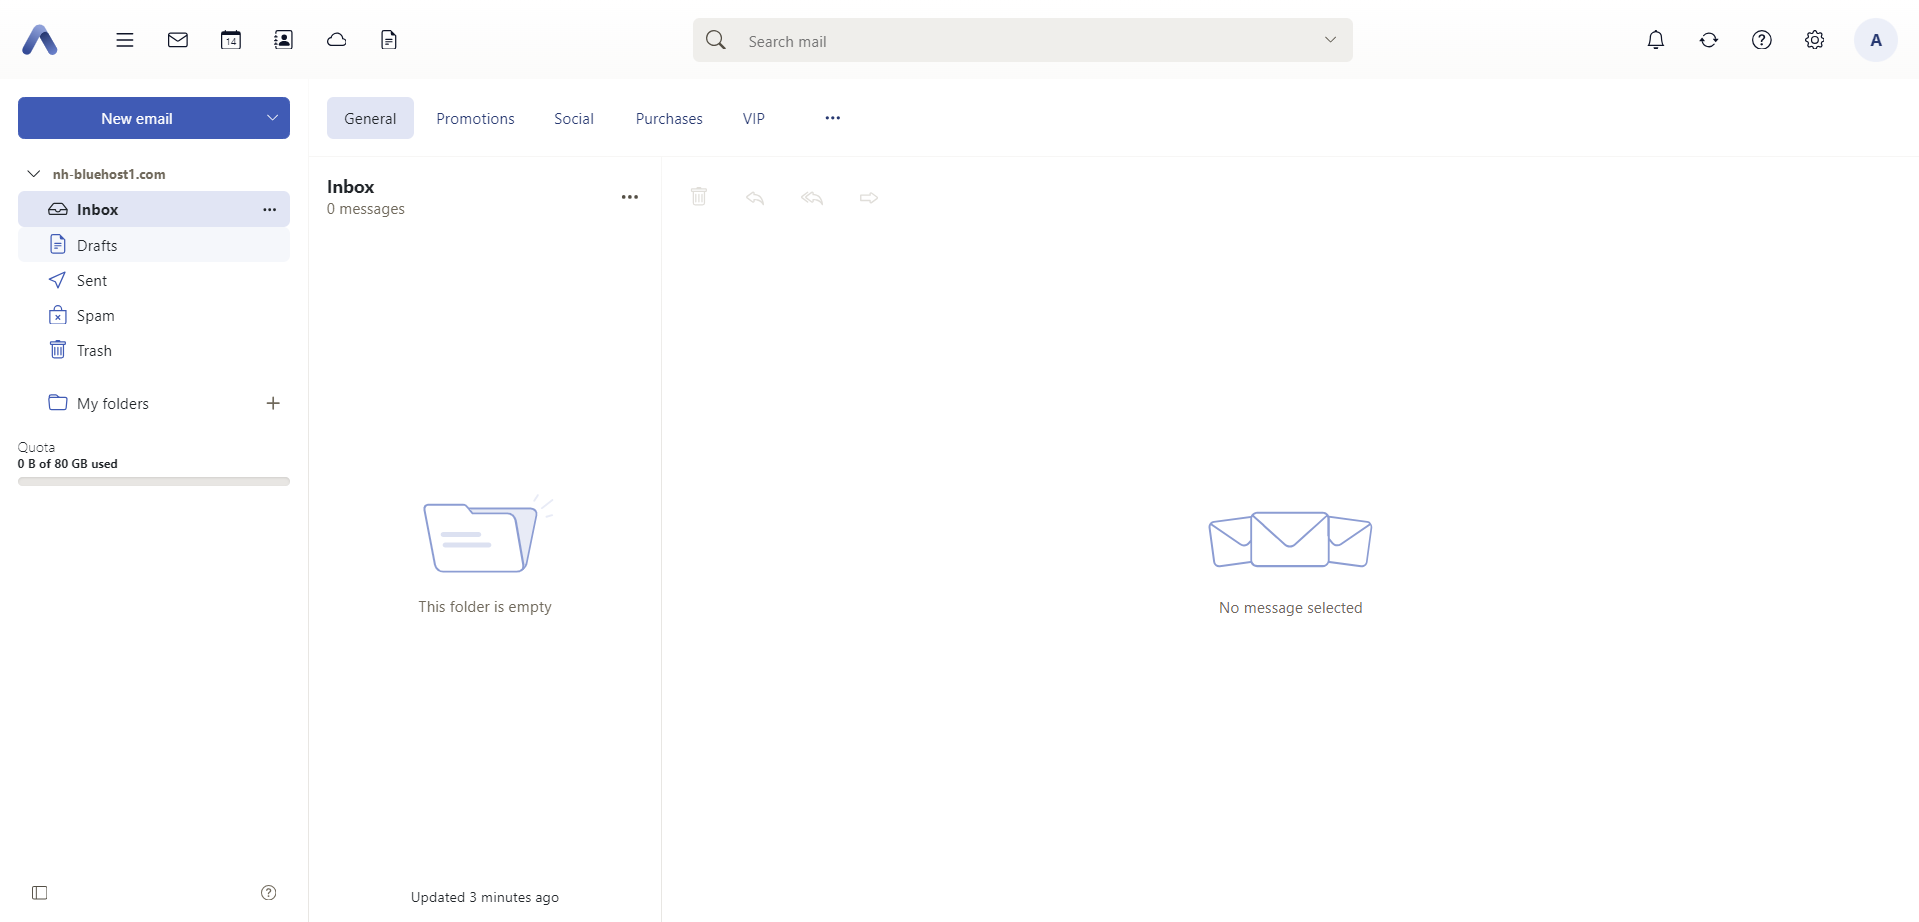1919x922 pixels.
Task: Click the storage quota usage bar
Action: (153, 481)
